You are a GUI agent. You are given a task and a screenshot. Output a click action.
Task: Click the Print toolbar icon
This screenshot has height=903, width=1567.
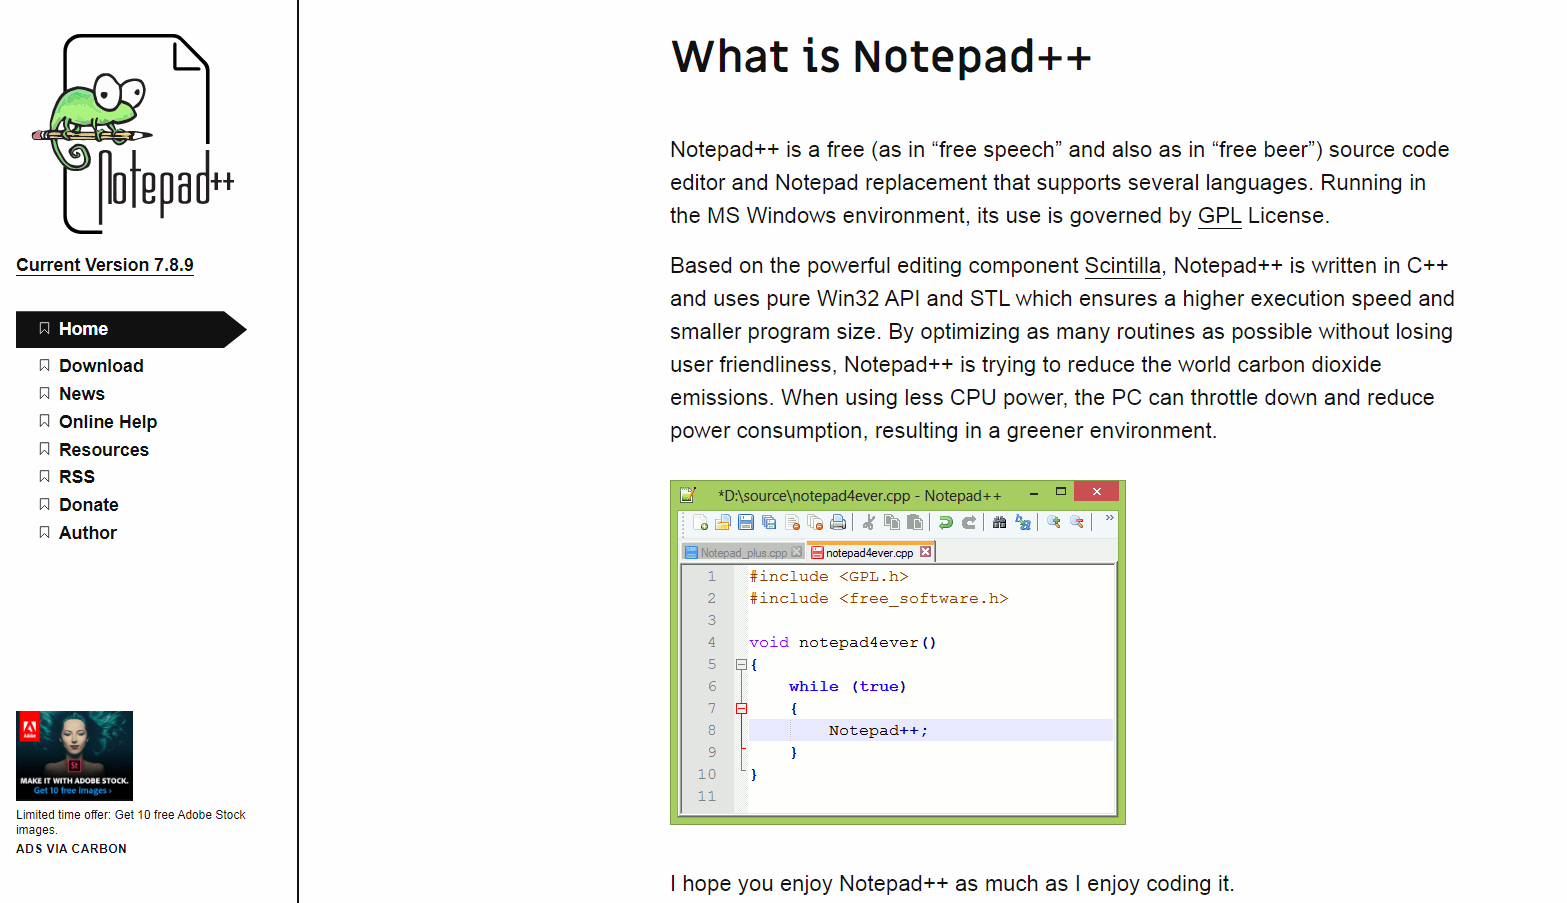838,522
